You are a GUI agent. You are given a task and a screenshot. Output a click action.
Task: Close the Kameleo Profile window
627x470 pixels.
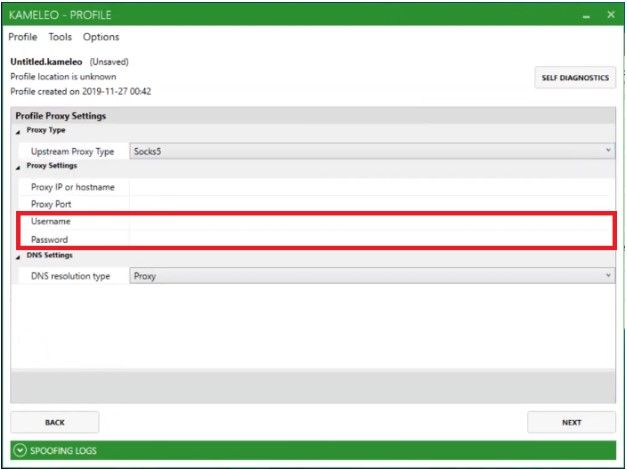(x=611, y=15)
